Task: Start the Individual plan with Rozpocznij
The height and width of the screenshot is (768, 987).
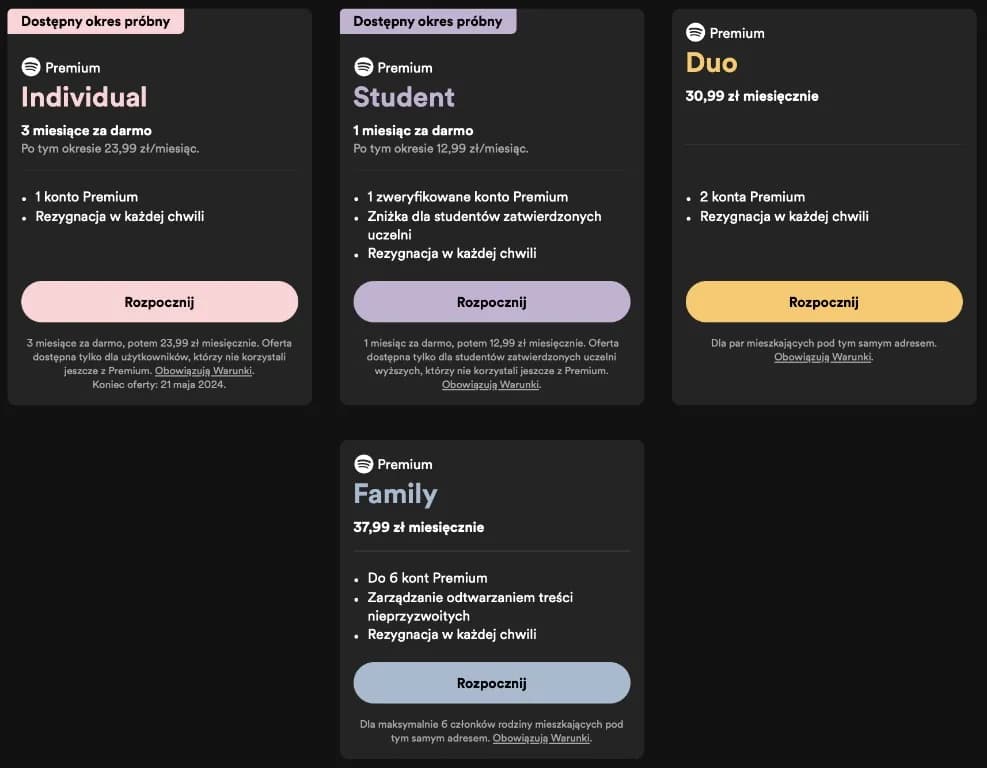Action: (x=159, y=301)
